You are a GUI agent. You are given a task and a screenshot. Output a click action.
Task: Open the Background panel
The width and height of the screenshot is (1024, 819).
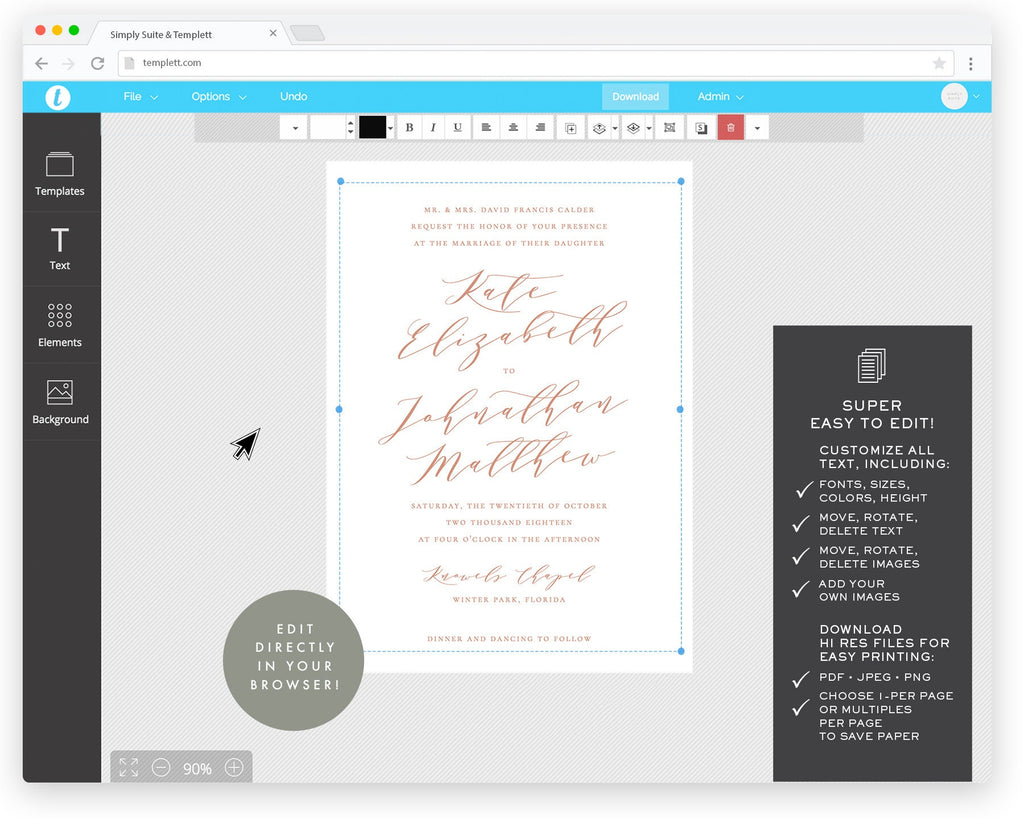coord(60,402)
